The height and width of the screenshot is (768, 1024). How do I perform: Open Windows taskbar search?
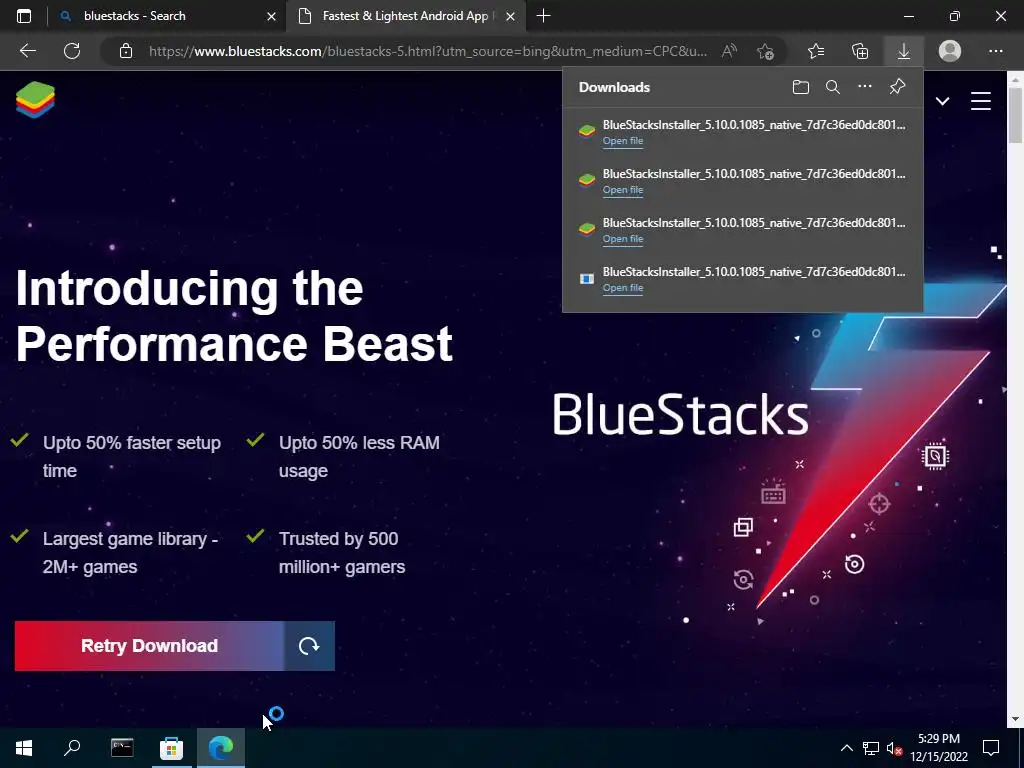(72, 748)
